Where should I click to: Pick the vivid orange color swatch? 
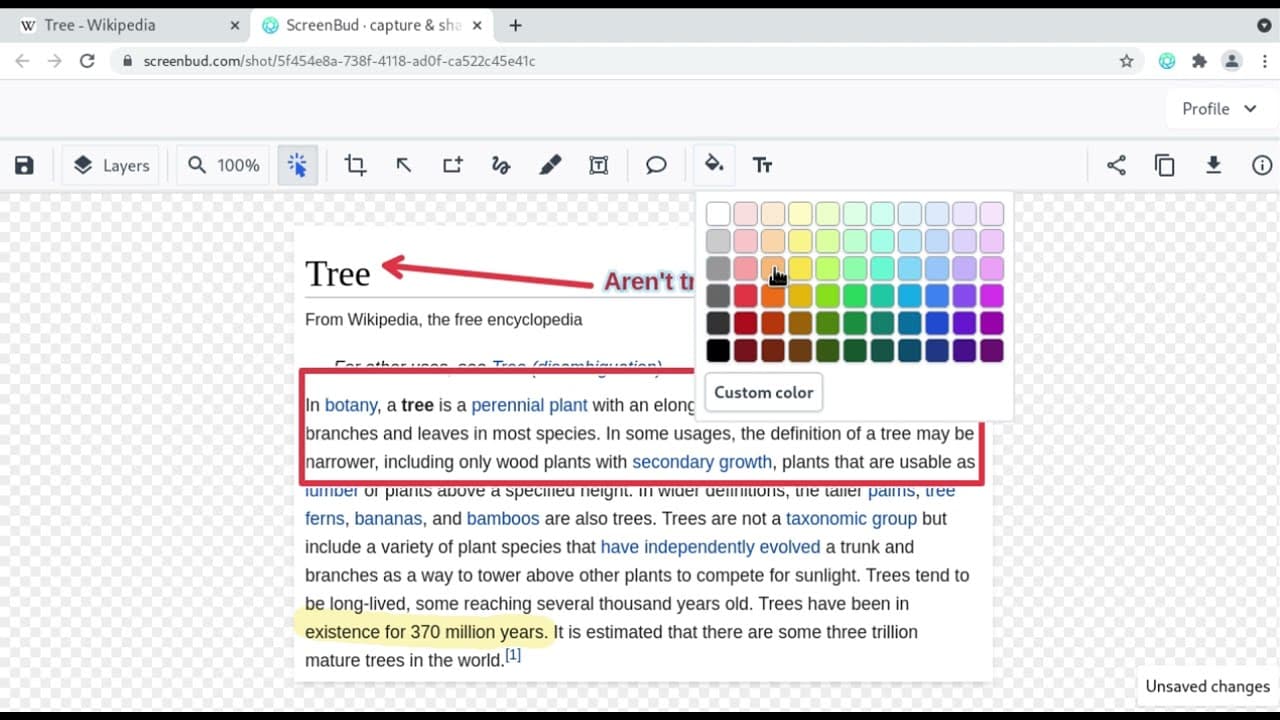(773, 295)
